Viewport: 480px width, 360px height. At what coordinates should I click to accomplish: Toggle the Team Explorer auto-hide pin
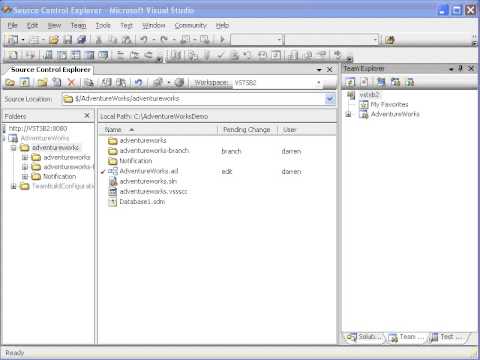(x=460, y=68)
